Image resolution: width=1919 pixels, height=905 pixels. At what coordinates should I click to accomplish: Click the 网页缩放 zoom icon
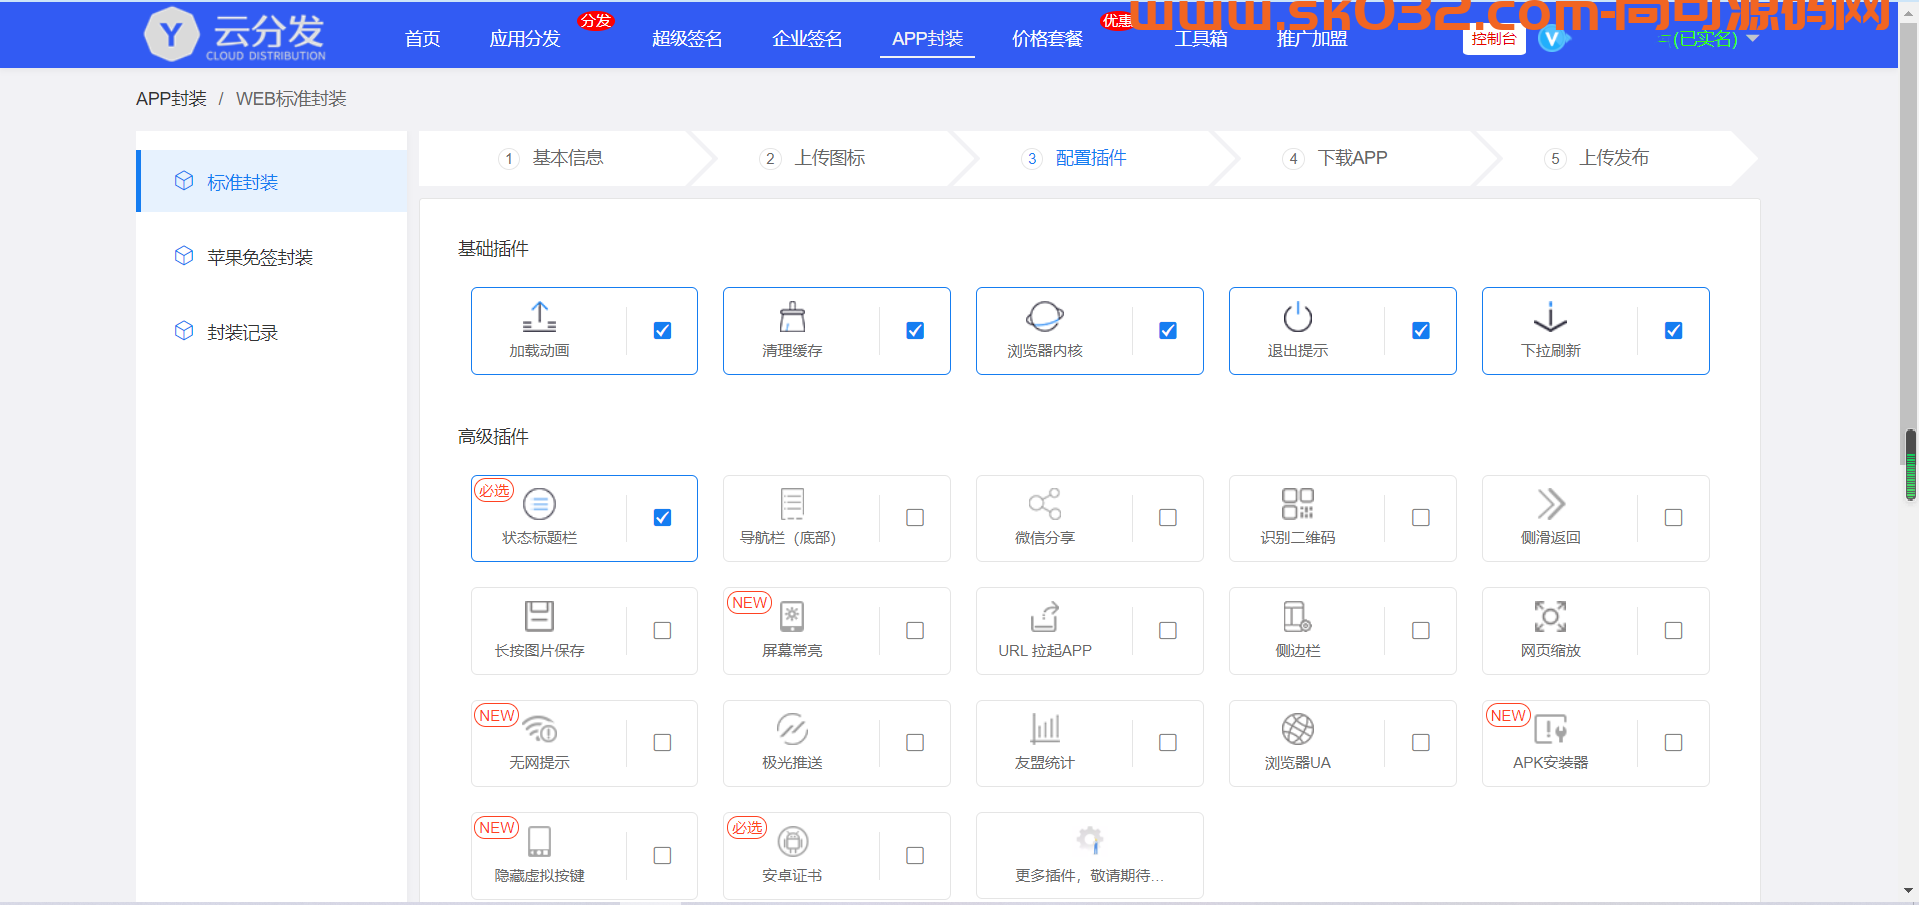click(1550, 616)
